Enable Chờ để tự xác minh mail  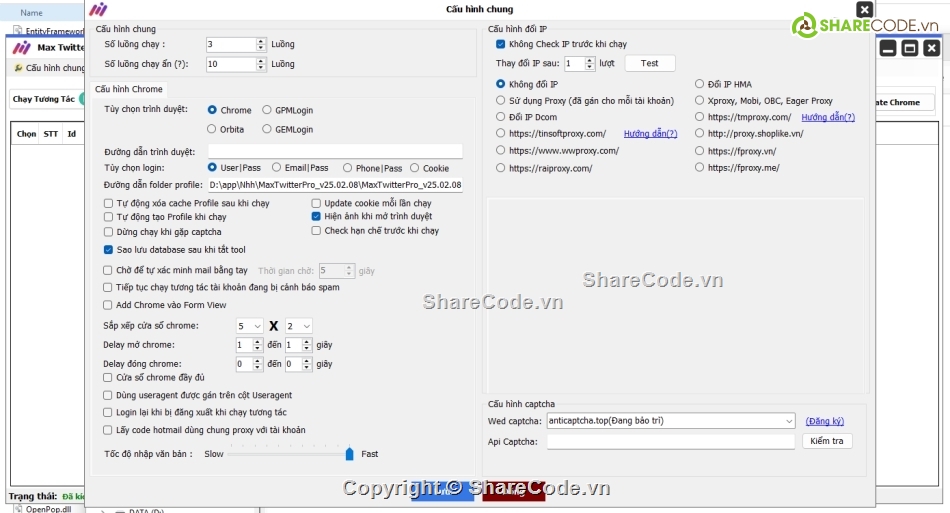coord(108,271)
